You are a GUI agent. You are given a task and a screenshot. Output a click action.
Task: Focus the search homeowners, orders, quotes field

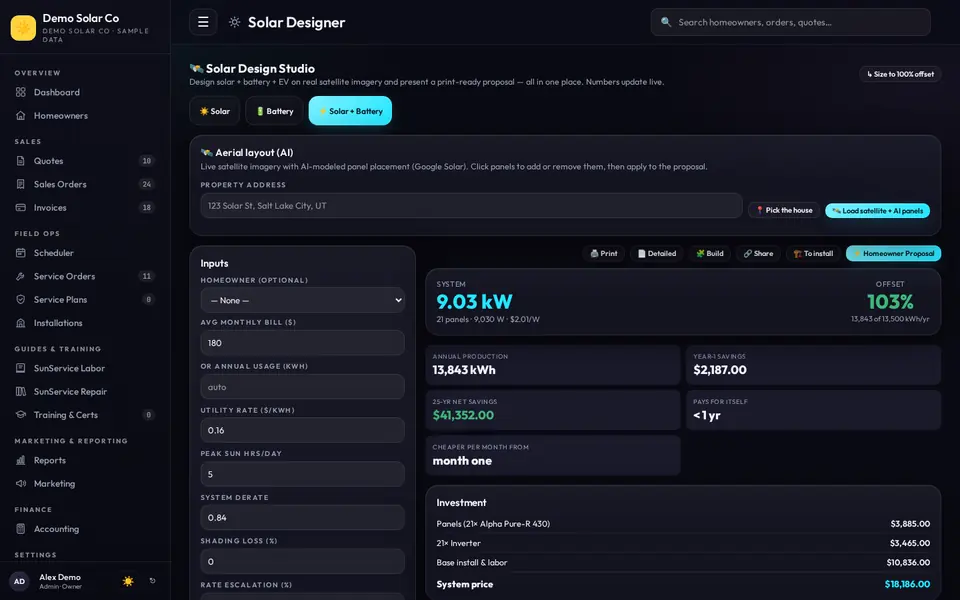[790, 22]
